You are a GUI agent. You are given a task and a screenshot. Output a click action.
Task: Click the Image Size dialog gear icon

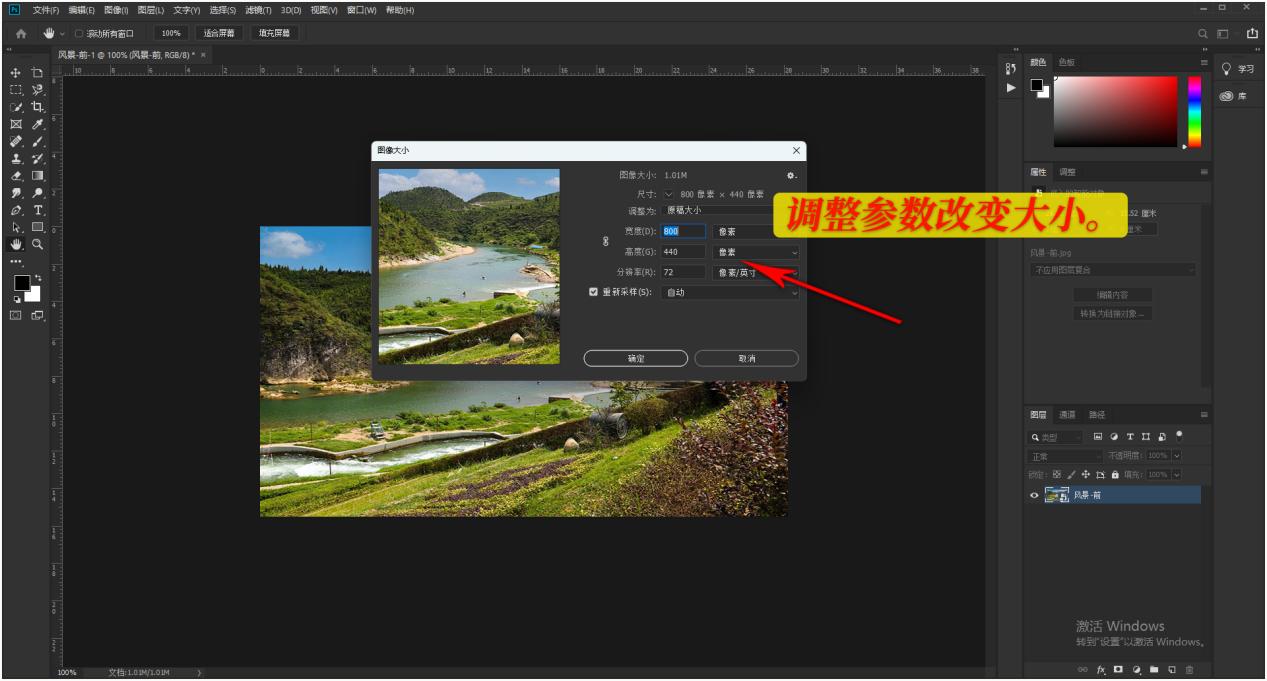point(791,175)
